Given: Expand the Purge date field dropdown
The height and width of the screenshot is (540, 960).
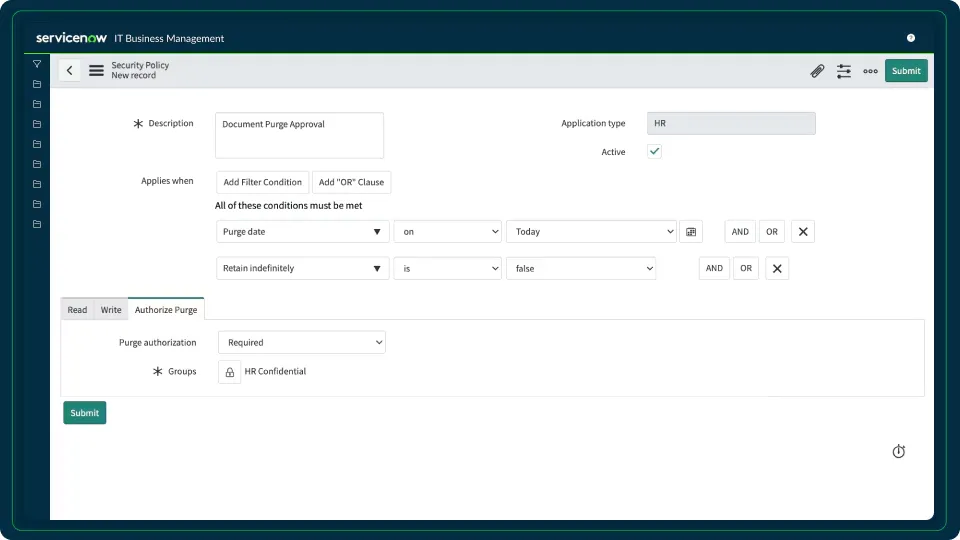Looking at the screenshot, I should pos(302,232).
